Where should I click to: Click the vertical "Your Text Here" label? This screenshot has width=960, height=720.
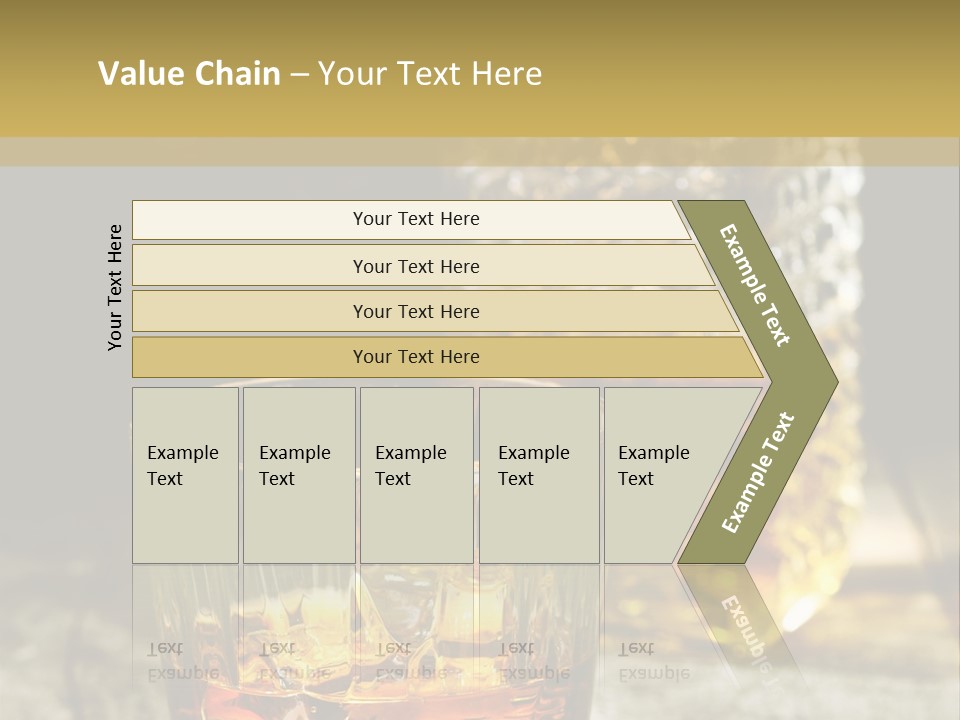115,287
